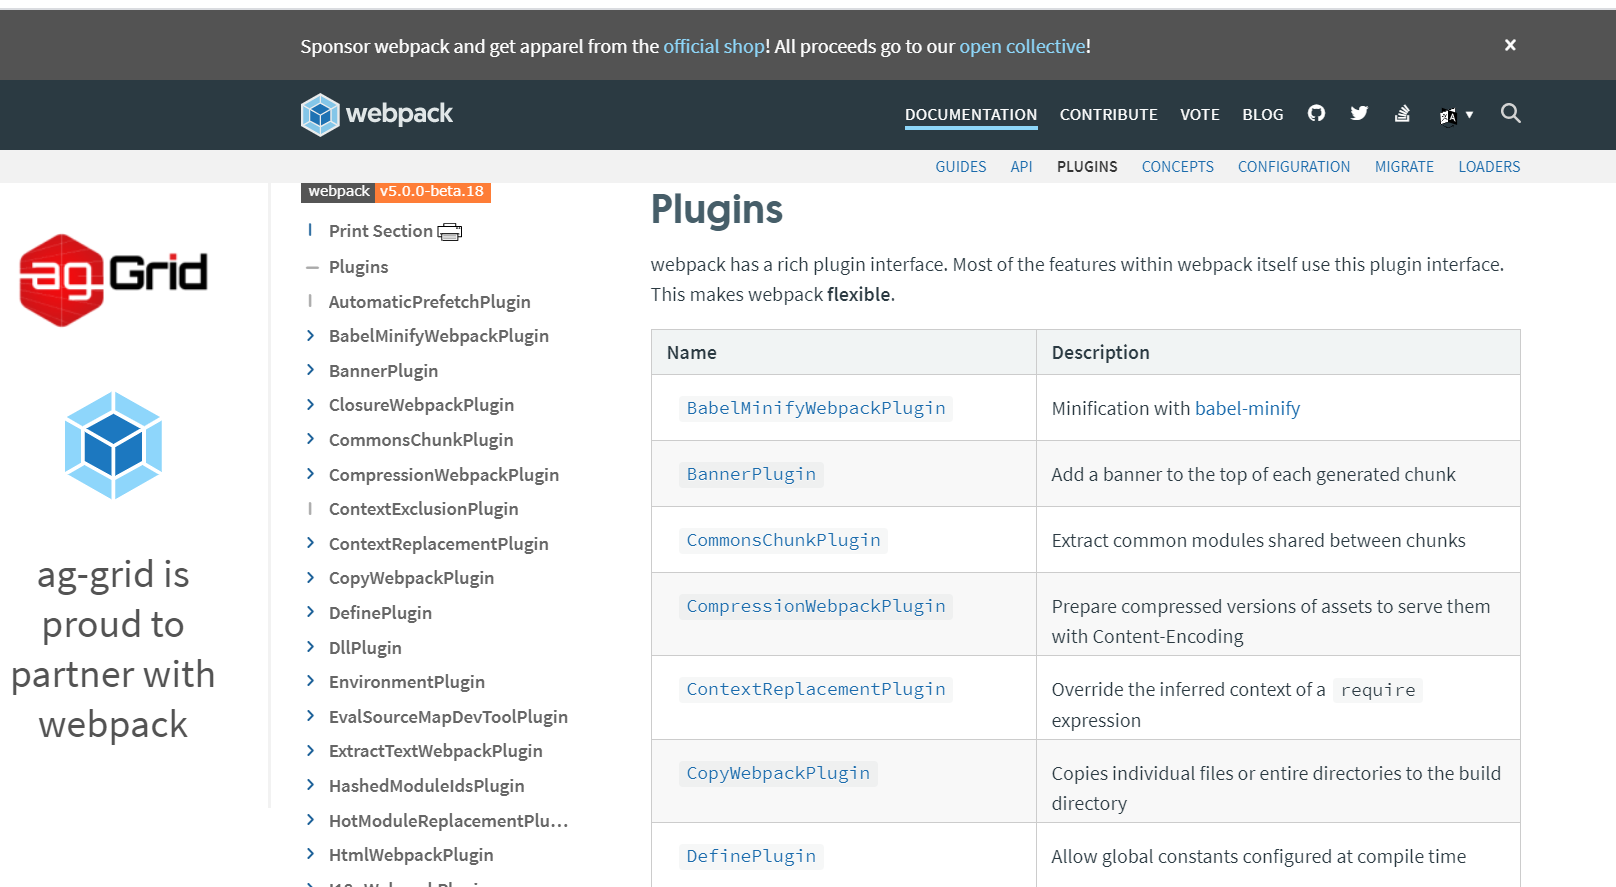Open the Twitter bird icon

(x=1359, y=113)
